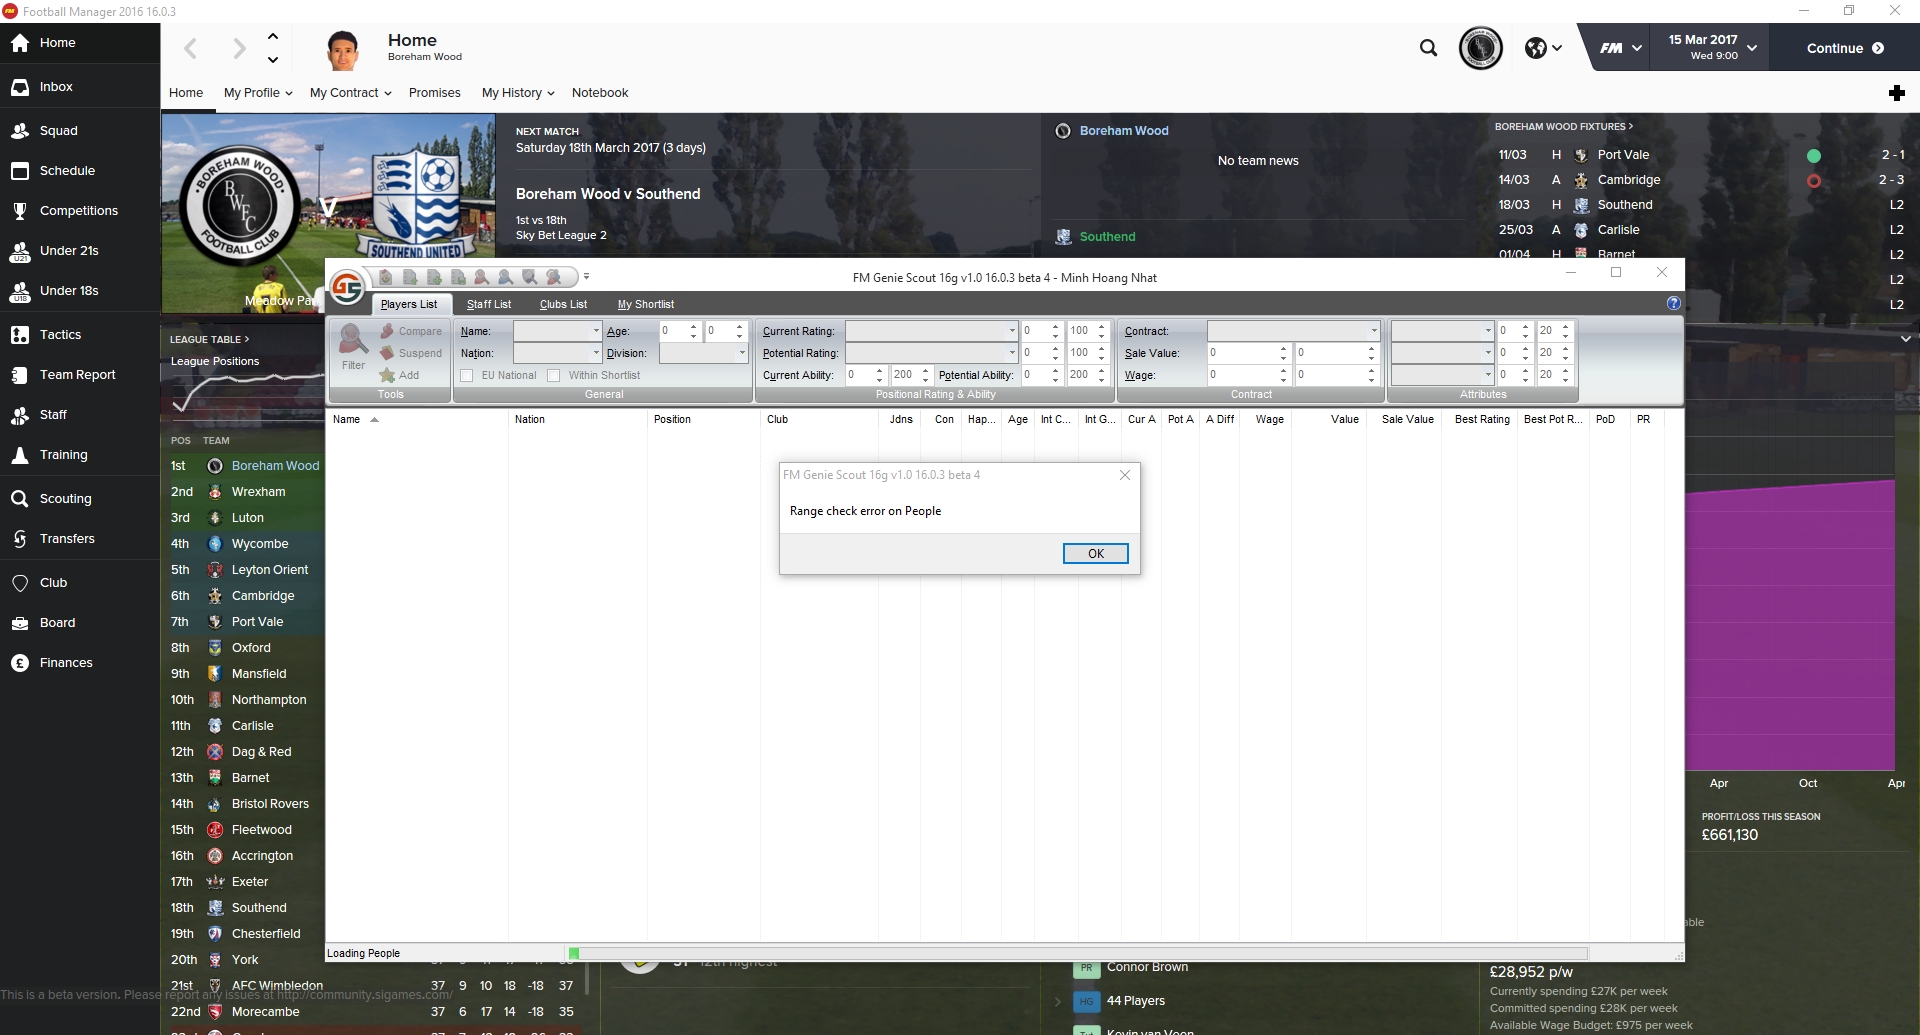This screenshot has height=1035, width=1920.
Task: Select the Players List tab
Action: [409, 304]
